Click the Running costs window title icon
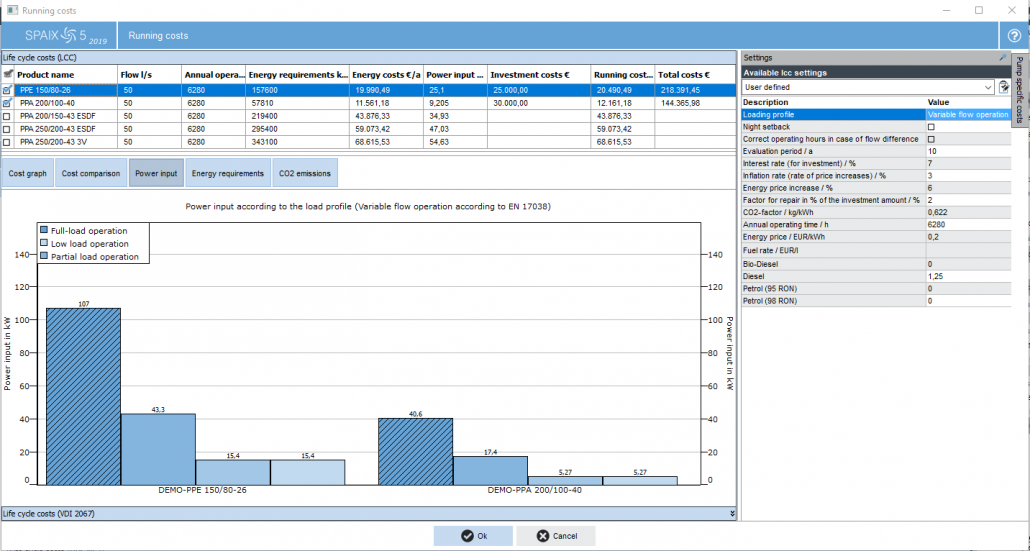 tap(11, 10)
